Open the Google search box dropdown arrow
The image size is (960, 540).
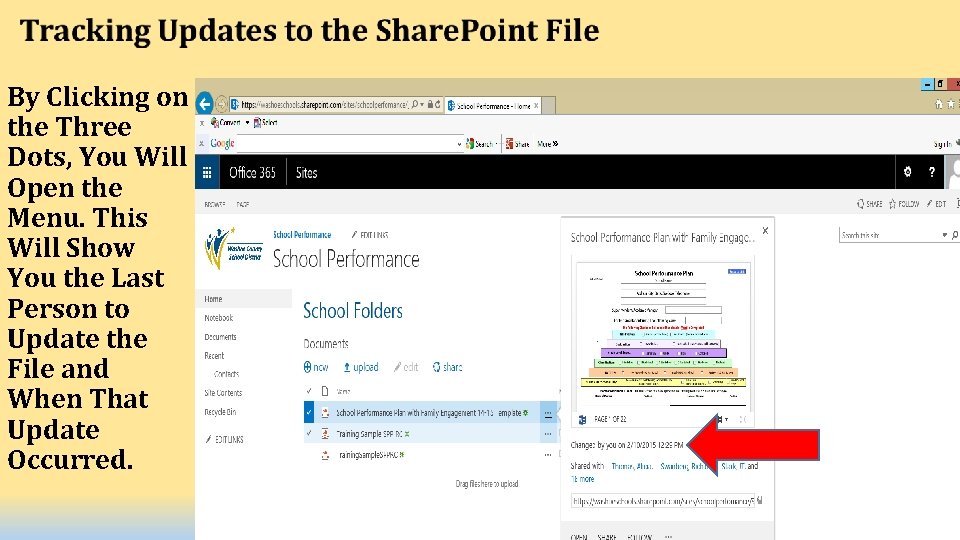pos(459,144)
